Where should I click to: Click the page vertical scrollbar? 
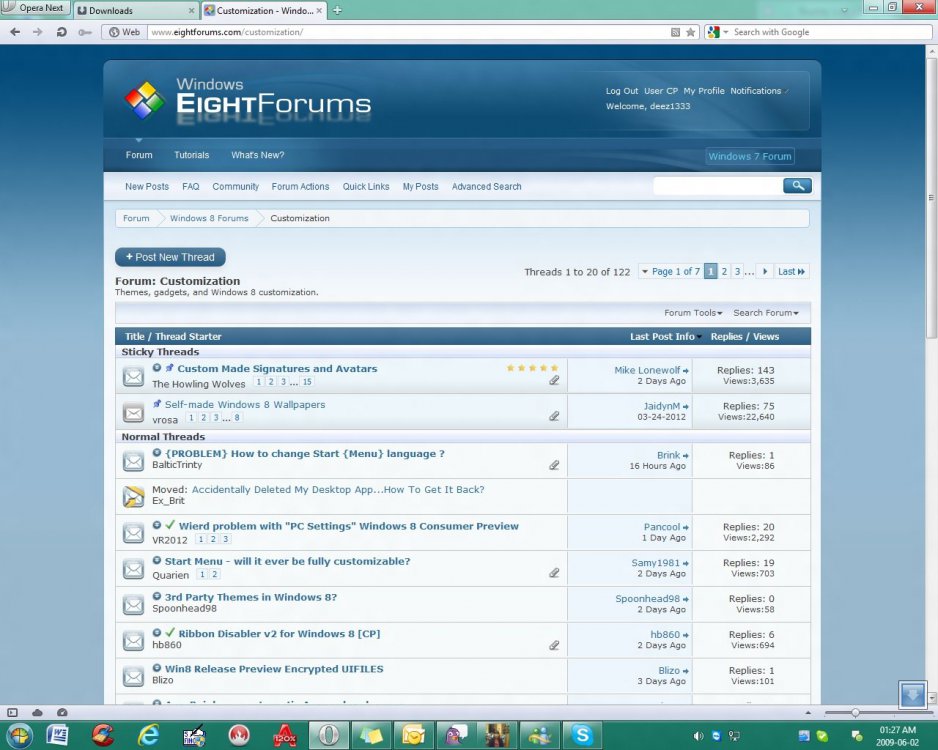point(931,197)
